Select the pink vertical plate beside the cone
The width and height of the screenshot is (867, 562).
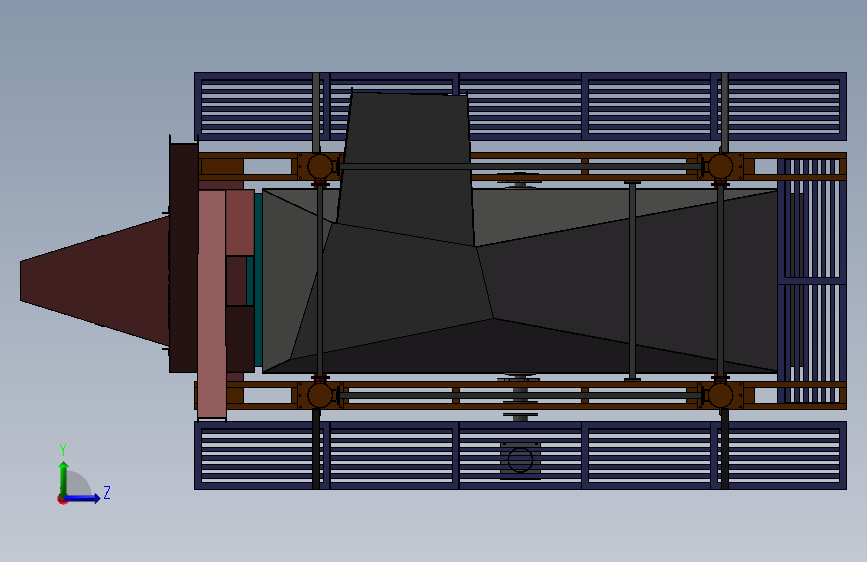212,304
